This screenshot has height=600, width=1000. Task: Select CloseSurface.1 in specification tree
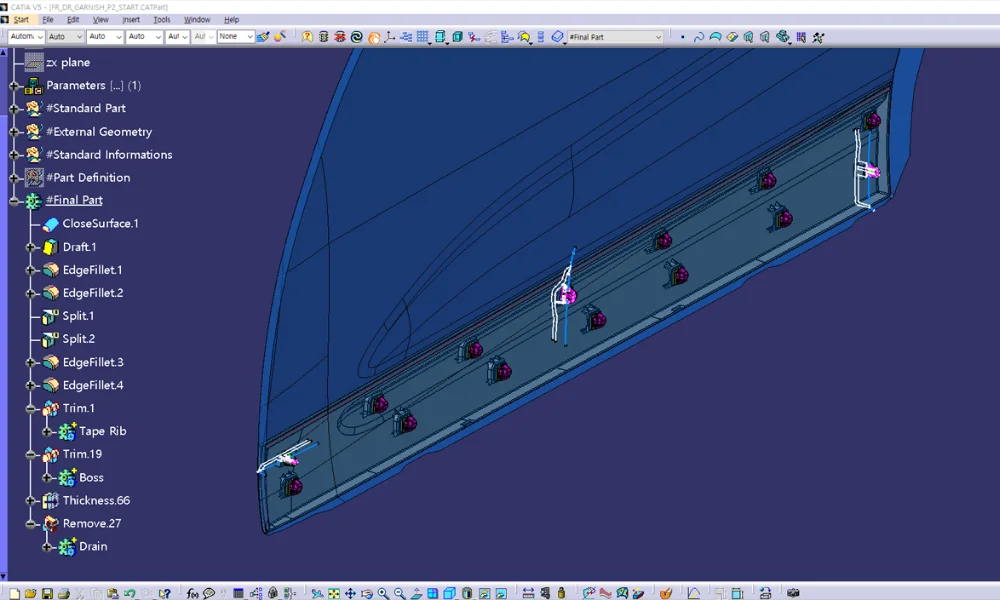point(100,224)
